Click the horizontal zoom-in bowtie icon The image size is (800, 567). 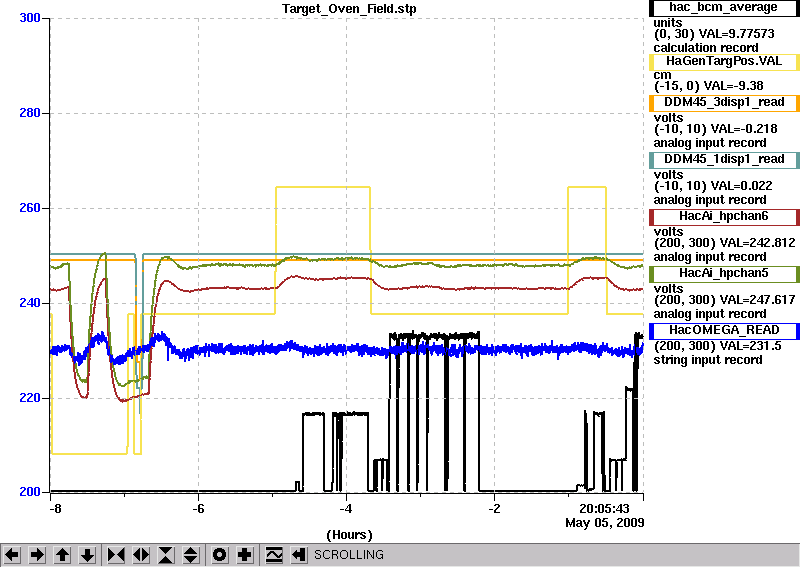116,555
